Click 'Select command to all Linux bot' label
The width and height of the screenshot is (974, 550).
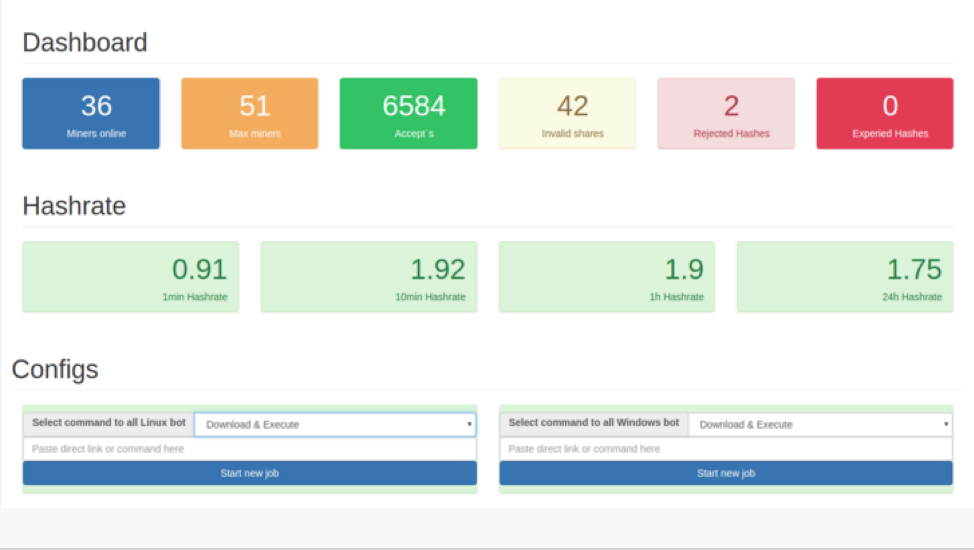(109, 423)
